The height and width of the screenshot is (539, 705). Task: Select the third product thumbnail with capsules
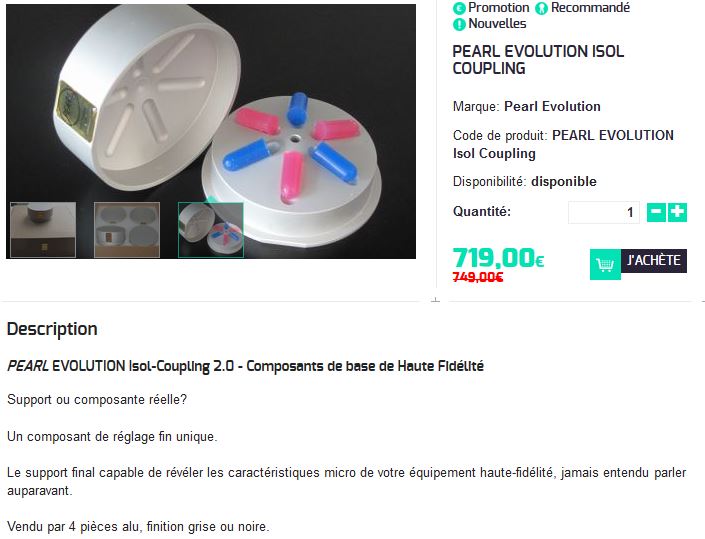pyautogui.click(x=211, y=230)
